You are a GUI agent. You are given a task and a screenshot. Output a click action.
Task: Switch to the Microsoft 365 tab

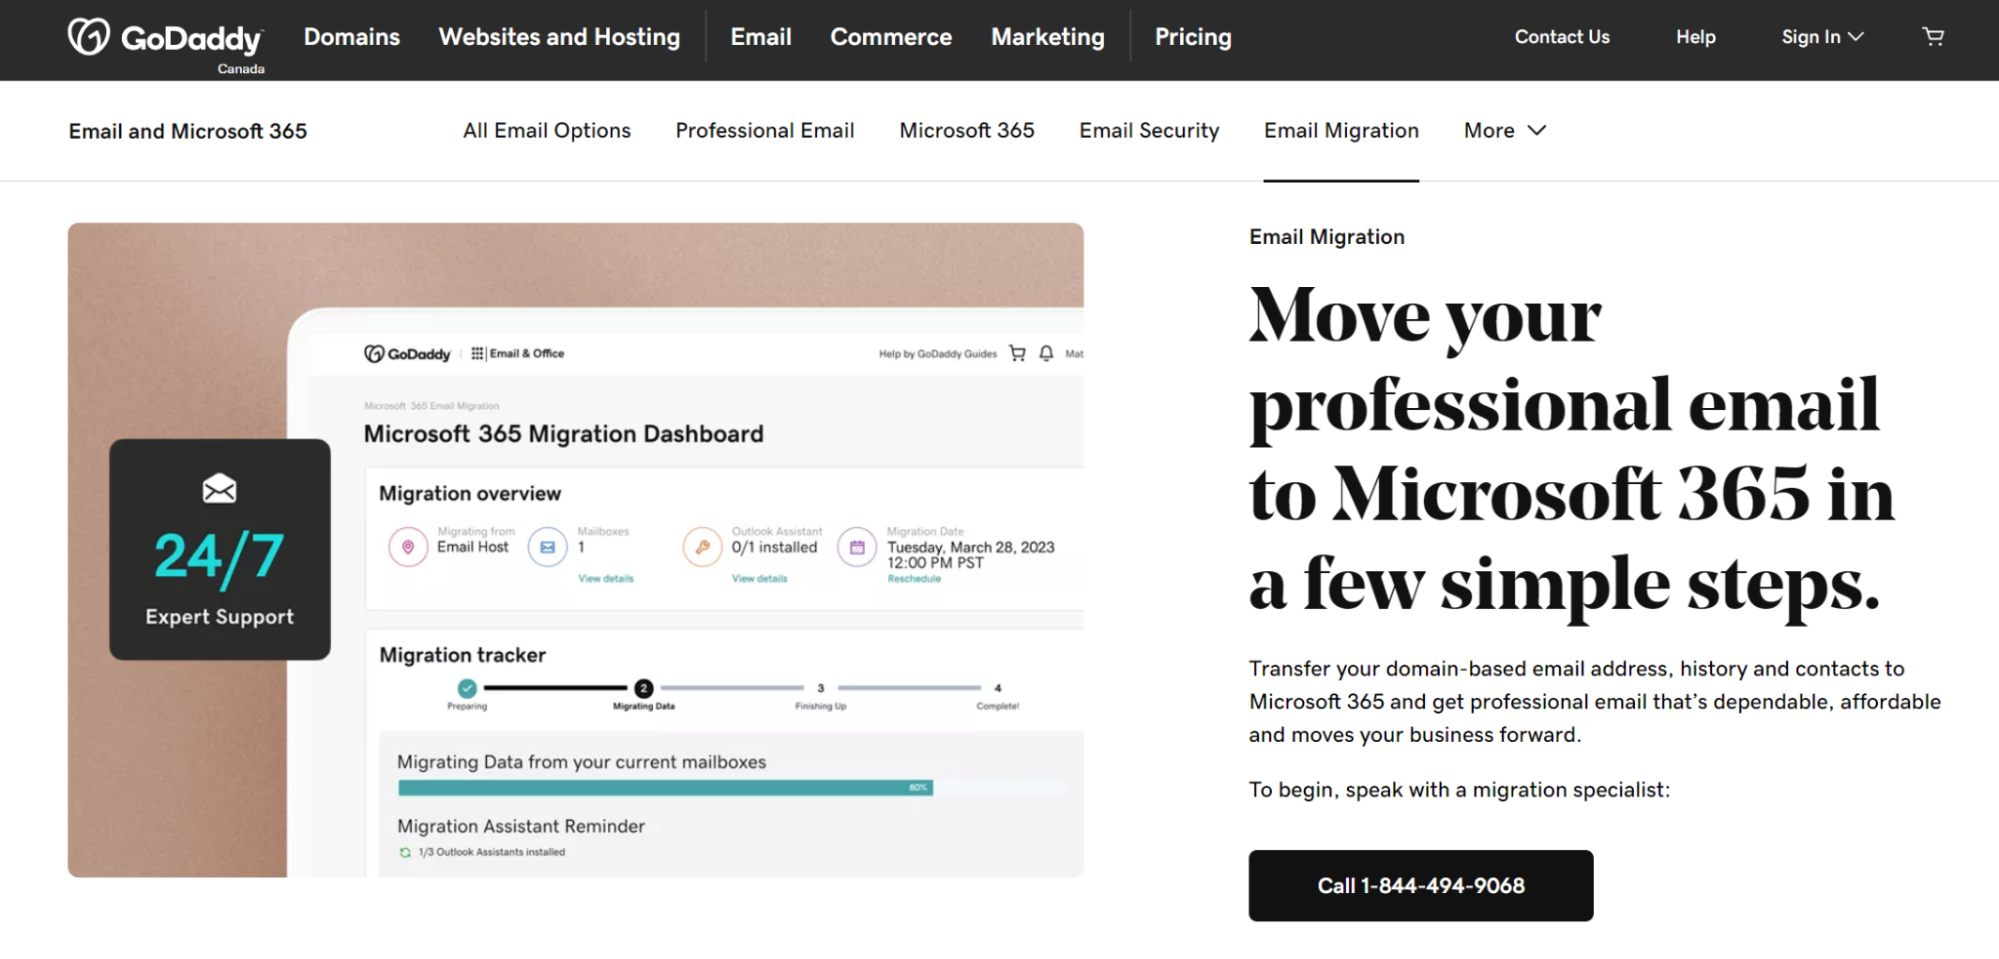[x=966, y=130]
